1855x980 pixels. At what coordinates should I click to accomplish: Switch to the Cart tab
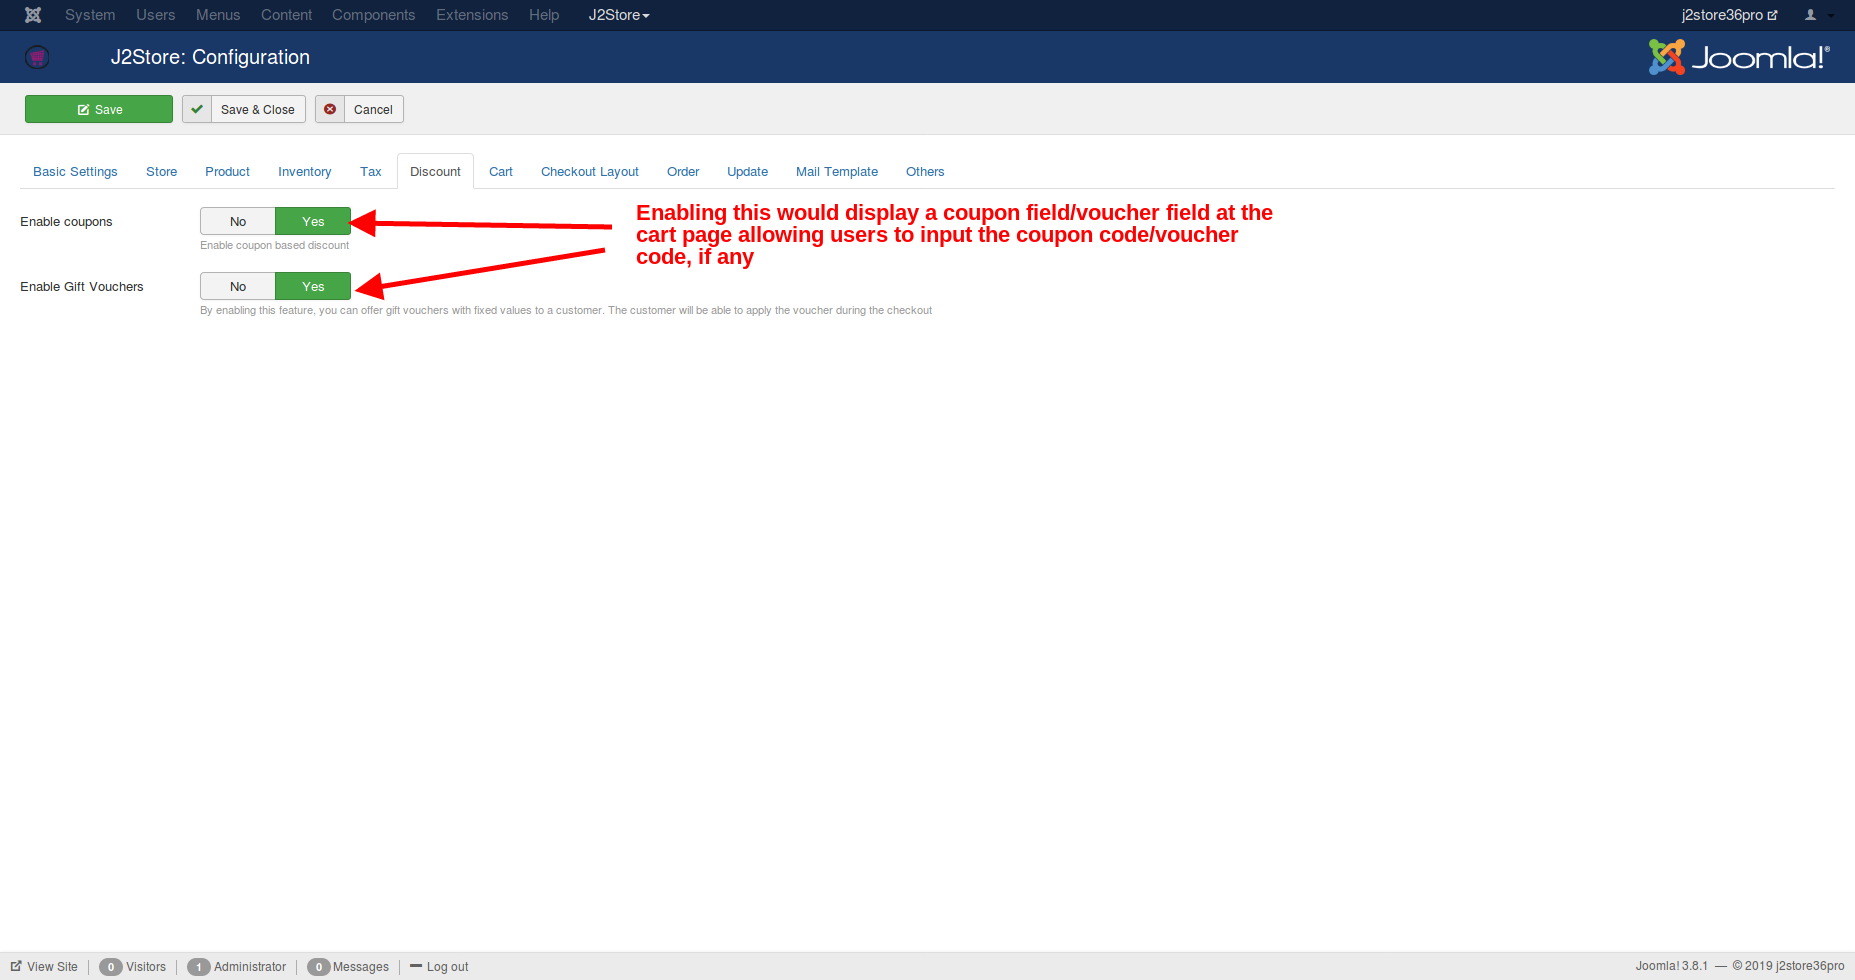(x=500, y=172)
